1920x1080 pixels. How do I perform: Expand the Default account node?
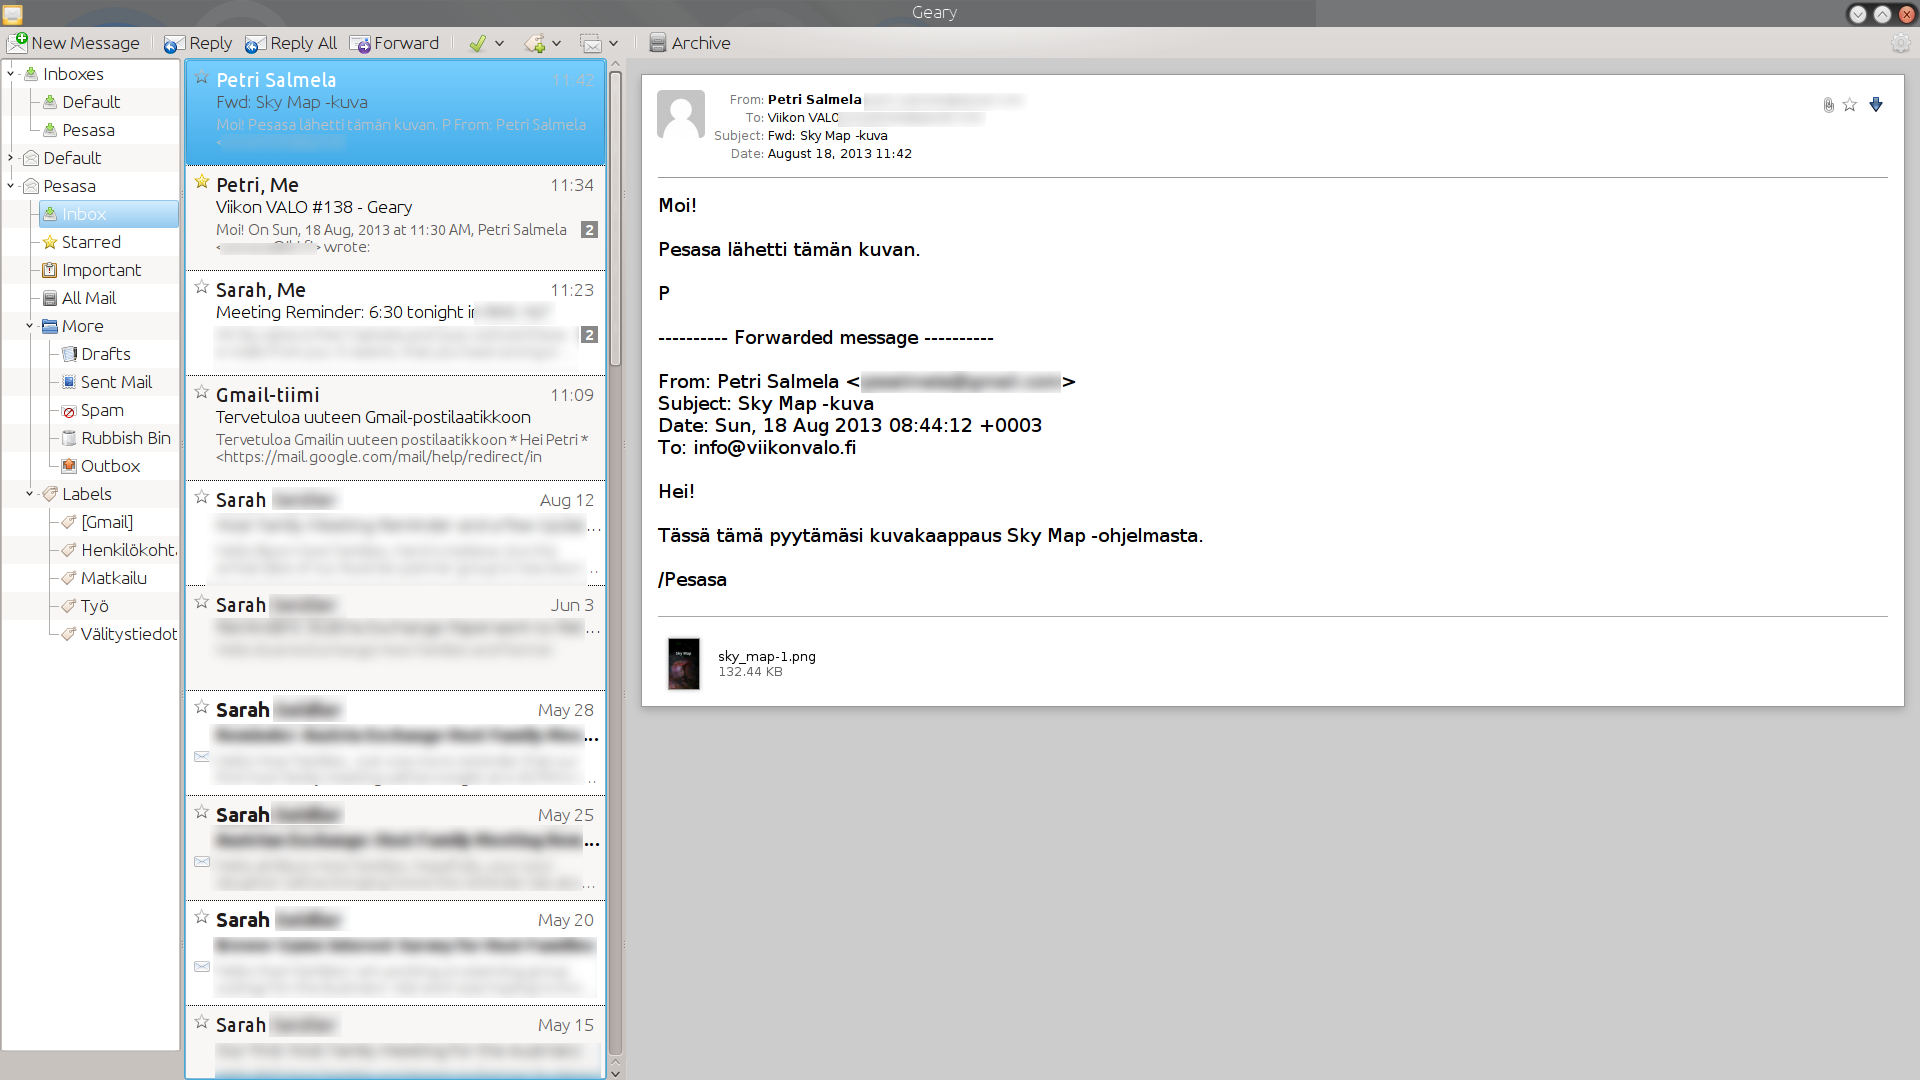click(11, 158)
